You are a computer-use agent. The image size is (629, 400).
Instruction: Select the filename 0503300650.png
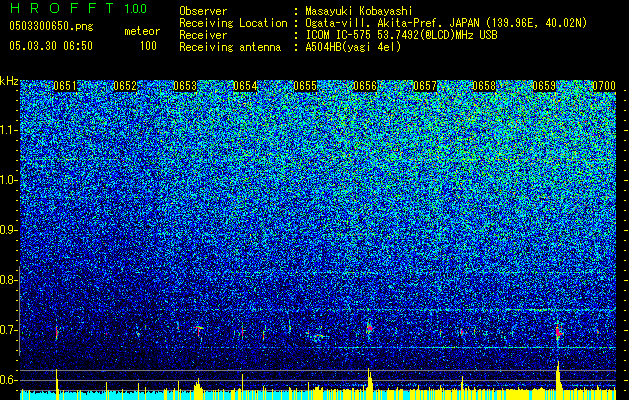(51, 27)
